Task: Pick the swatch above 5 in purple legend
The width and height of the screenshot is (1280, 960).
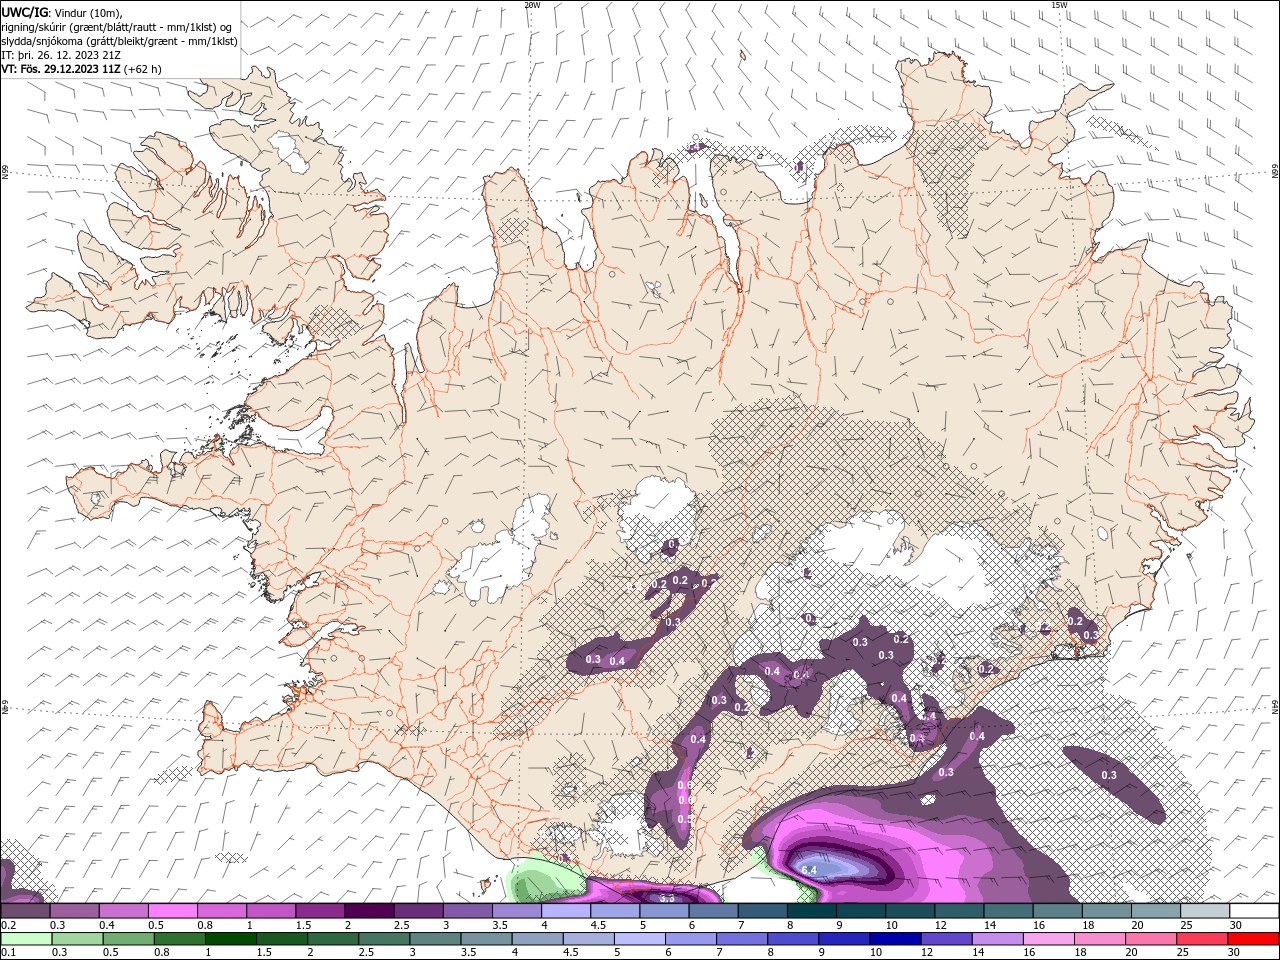Action: [x=662, y=911]
